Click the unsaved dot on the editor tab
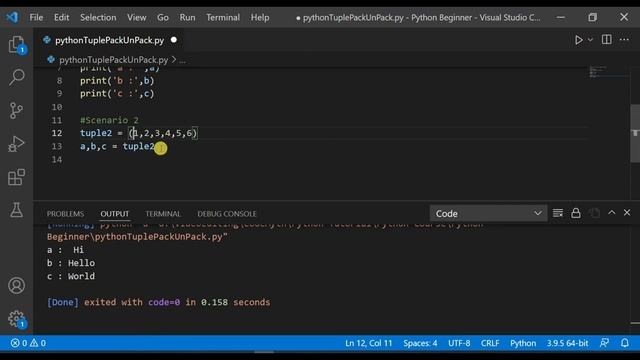Screen dimensions: 640x360 click(174, 40)
